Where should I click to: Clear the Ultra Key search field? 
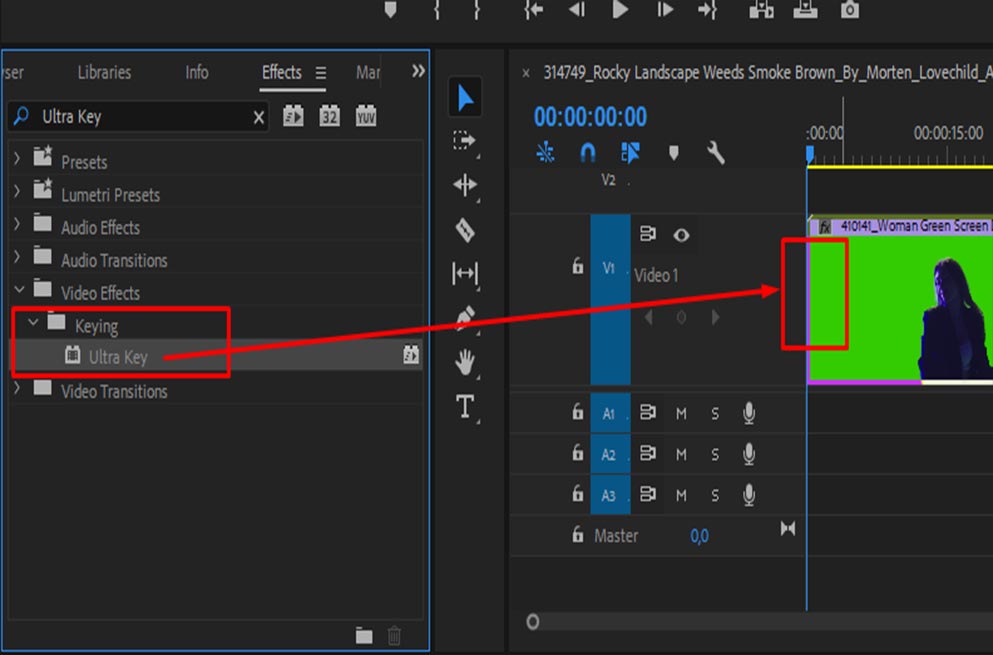point(259,117)
